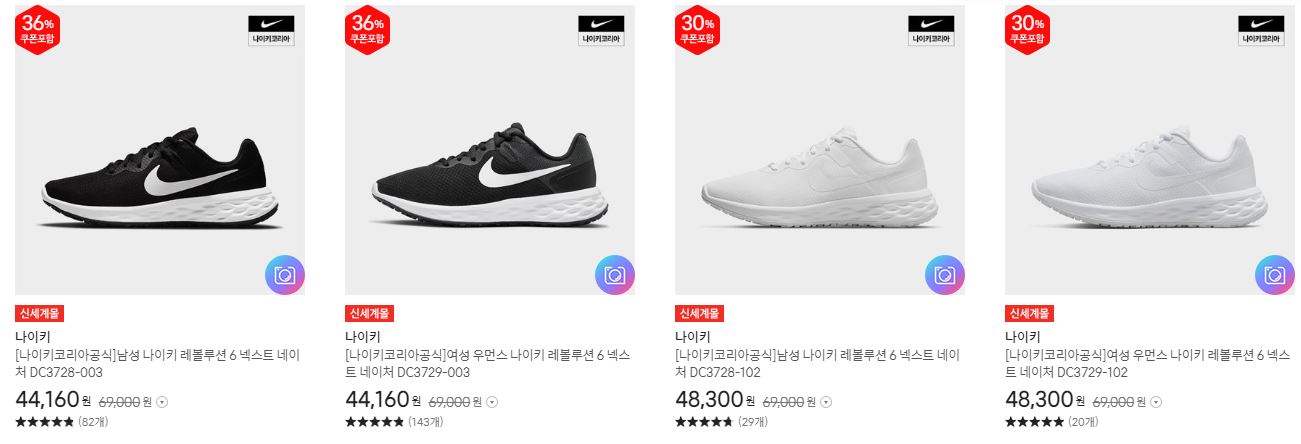Expand the price details arrow for DC3729-003
The height and width of the screenshot is (444, 1301).
click(x=492, y=402)
